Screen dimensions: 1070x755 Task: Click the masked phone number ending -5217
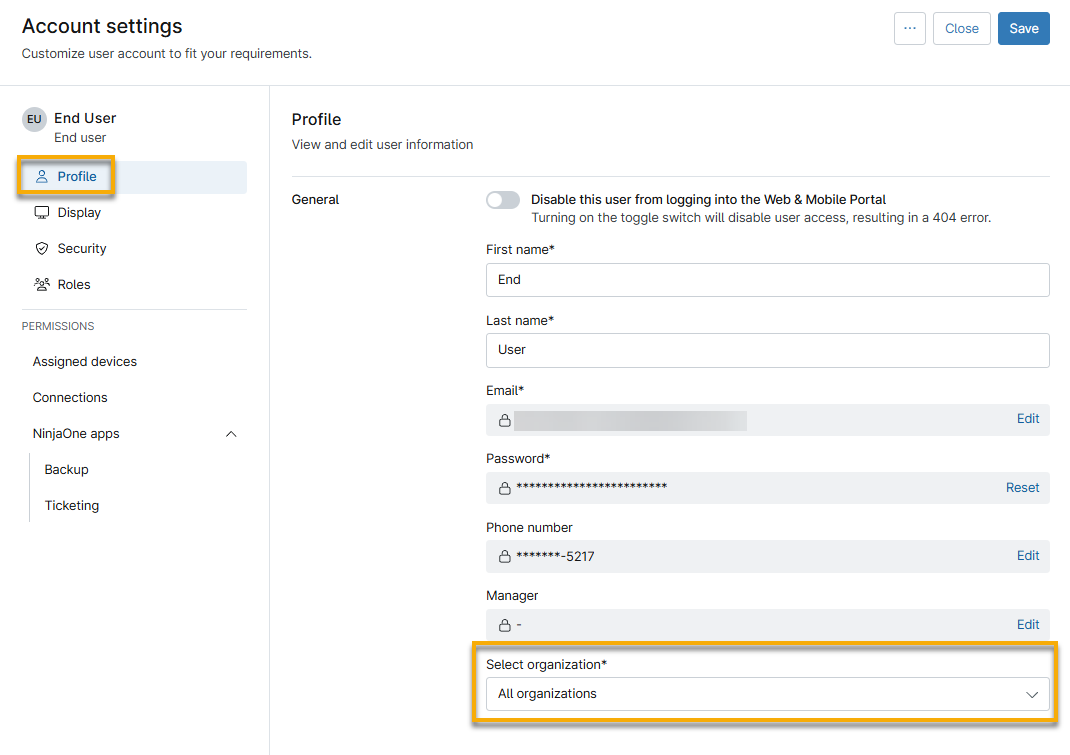pos(555,556)
